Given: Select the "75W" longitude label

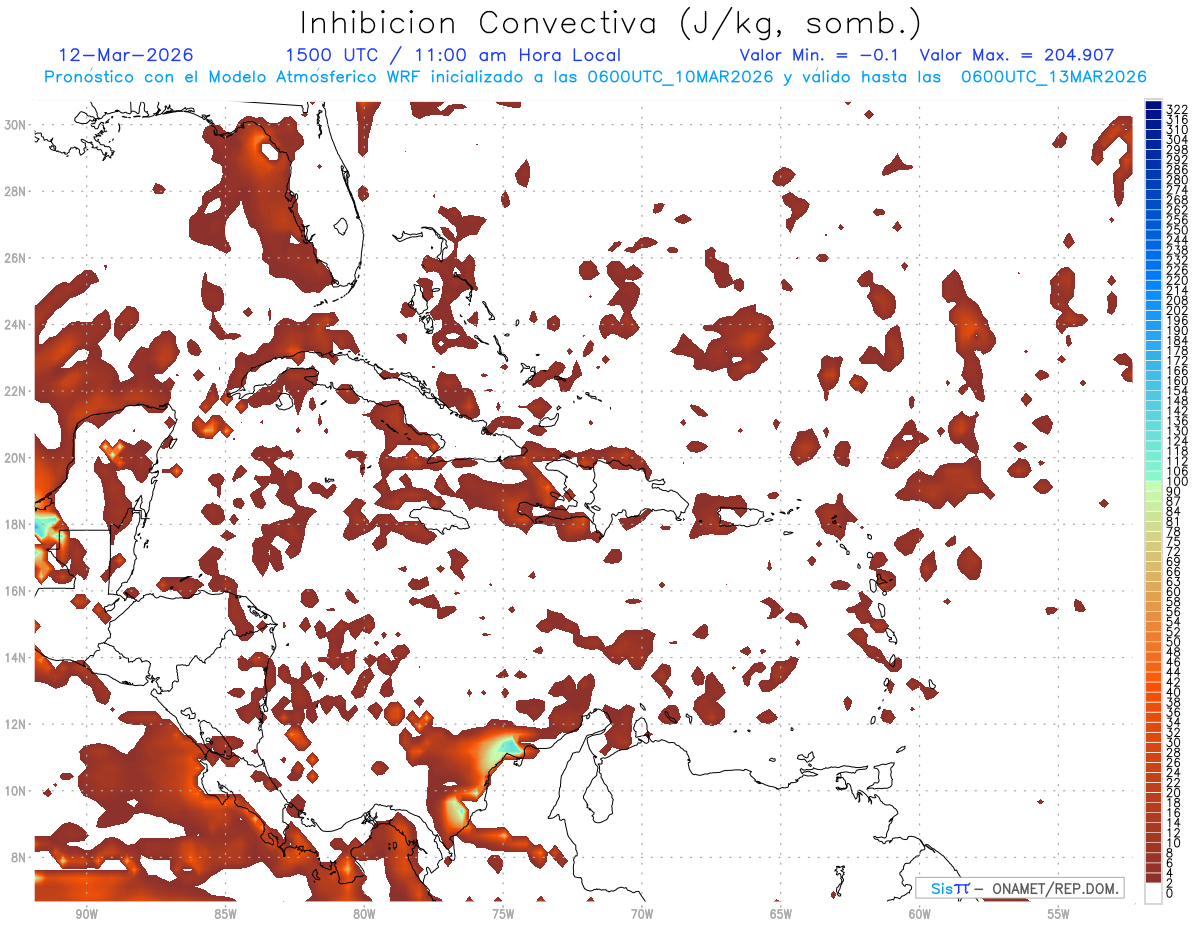Looking at the screenshot, I should tap(503, 914).
